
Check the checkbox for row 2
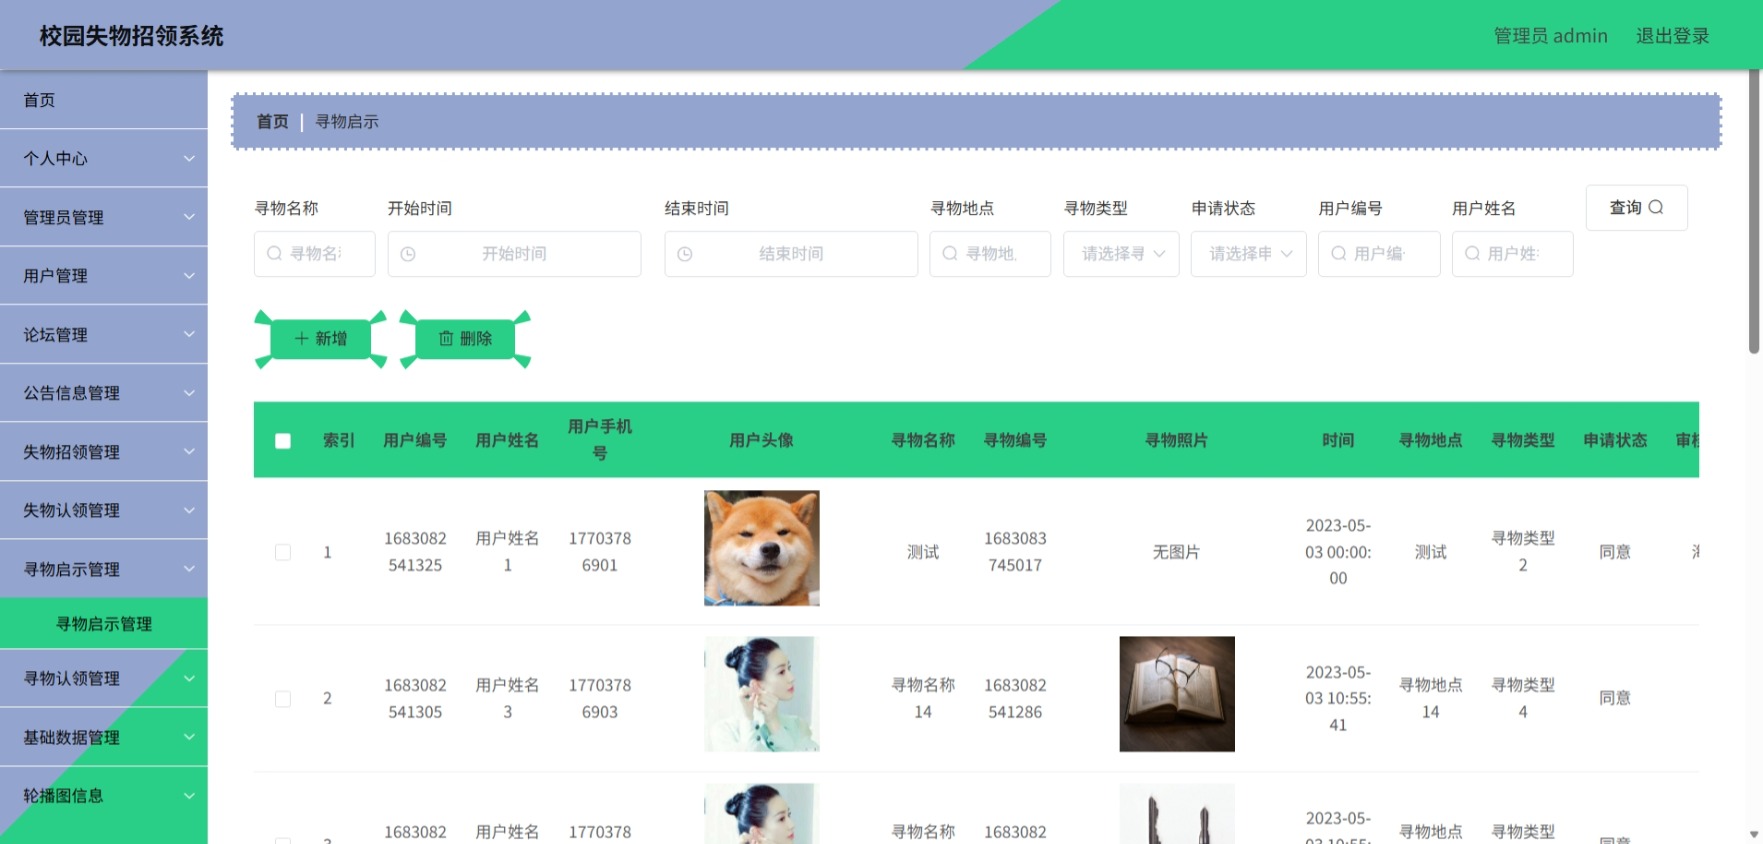[x=283, y=699]
